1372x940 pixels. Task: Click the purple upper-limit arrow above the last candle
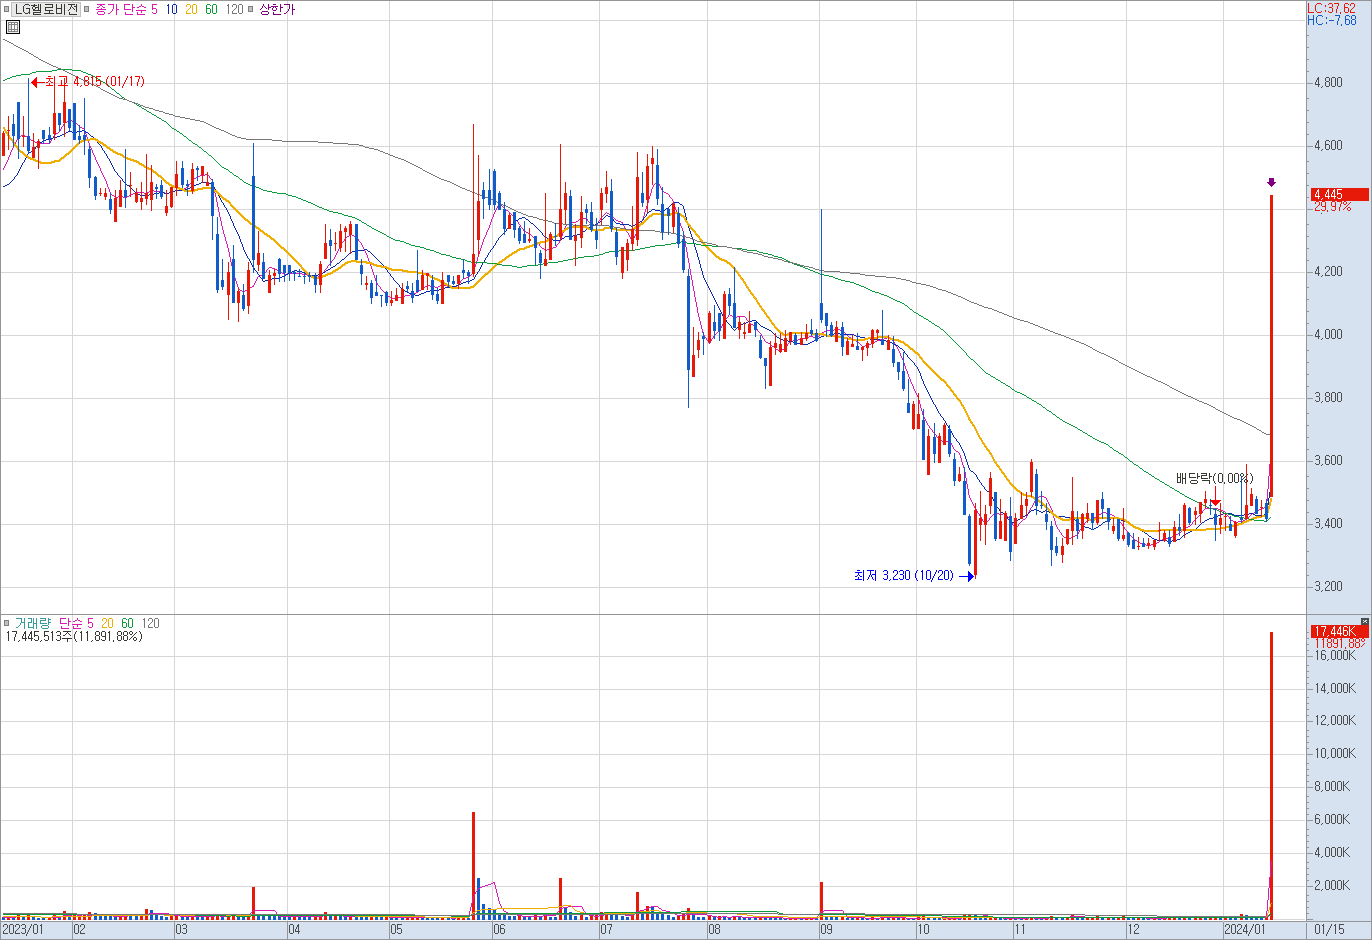[x=1271, y=182]
